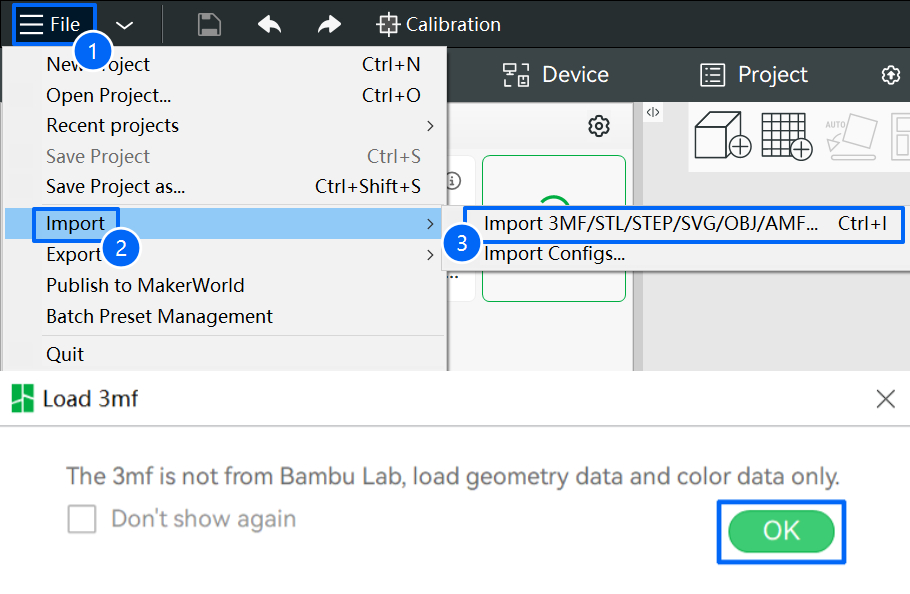The height and width of the screenshot is (594, 910).
Task: Switch to the Project tab
Action: [x=753, y=75]
